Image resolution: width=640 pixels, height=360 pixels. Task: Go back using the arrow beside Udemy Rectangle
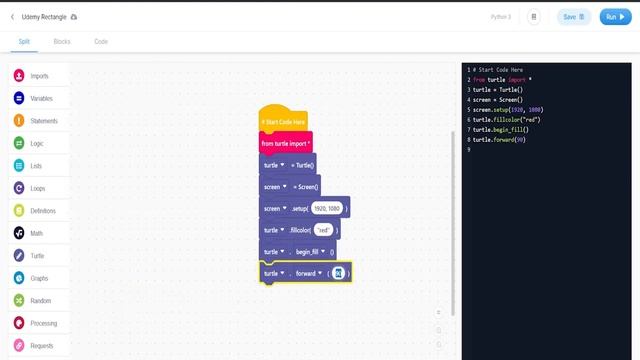[12, 17]
